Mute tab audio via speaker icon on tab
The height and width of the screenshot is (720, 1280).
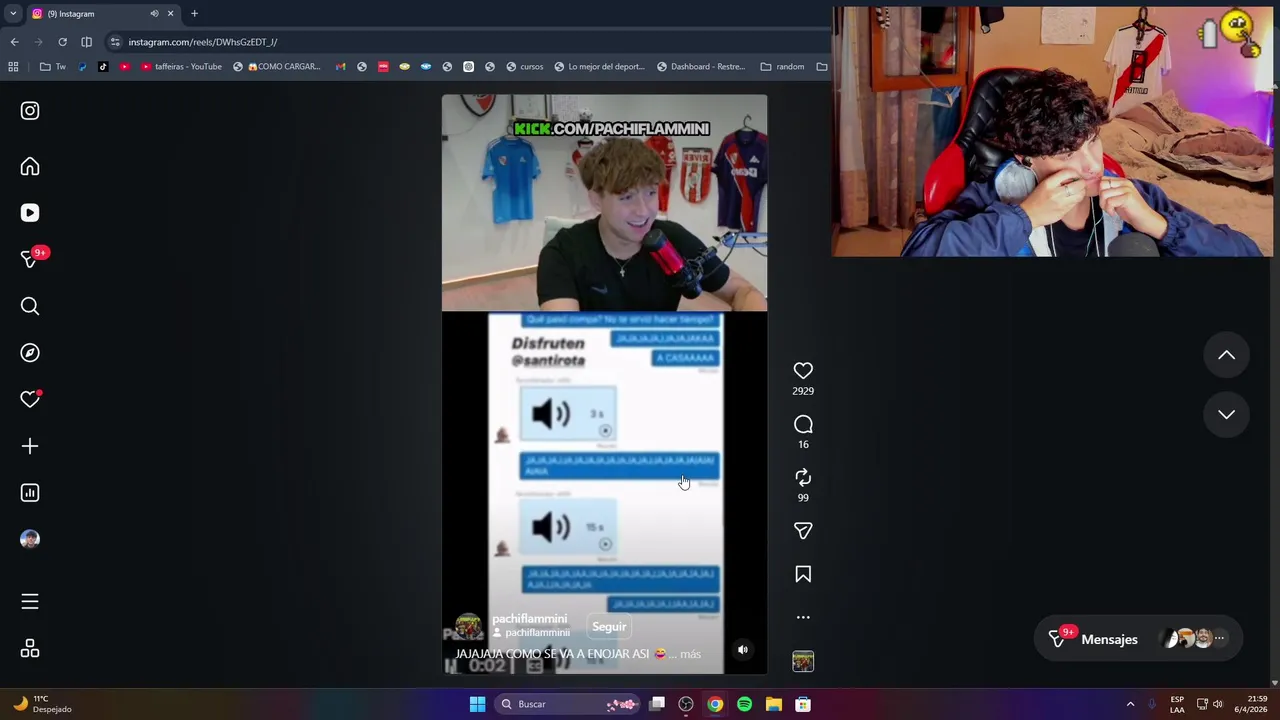click(154, 14)
